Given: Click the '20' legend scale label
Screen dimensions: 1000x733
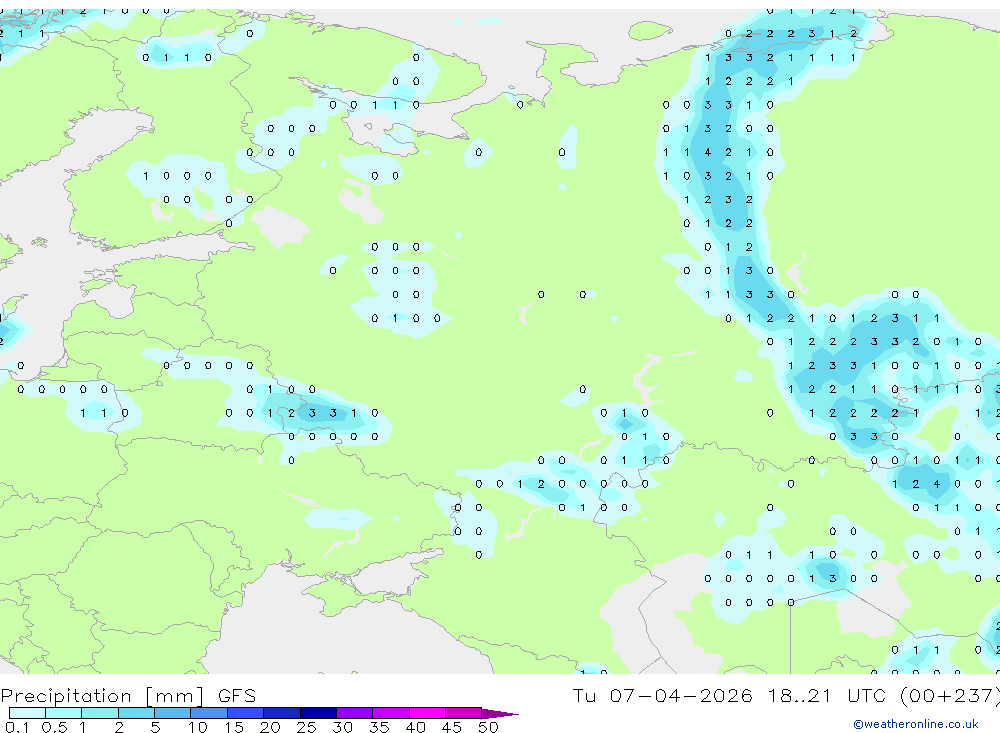Looking at the screenshot, I should pyautogui.click(x=270, y=727).
